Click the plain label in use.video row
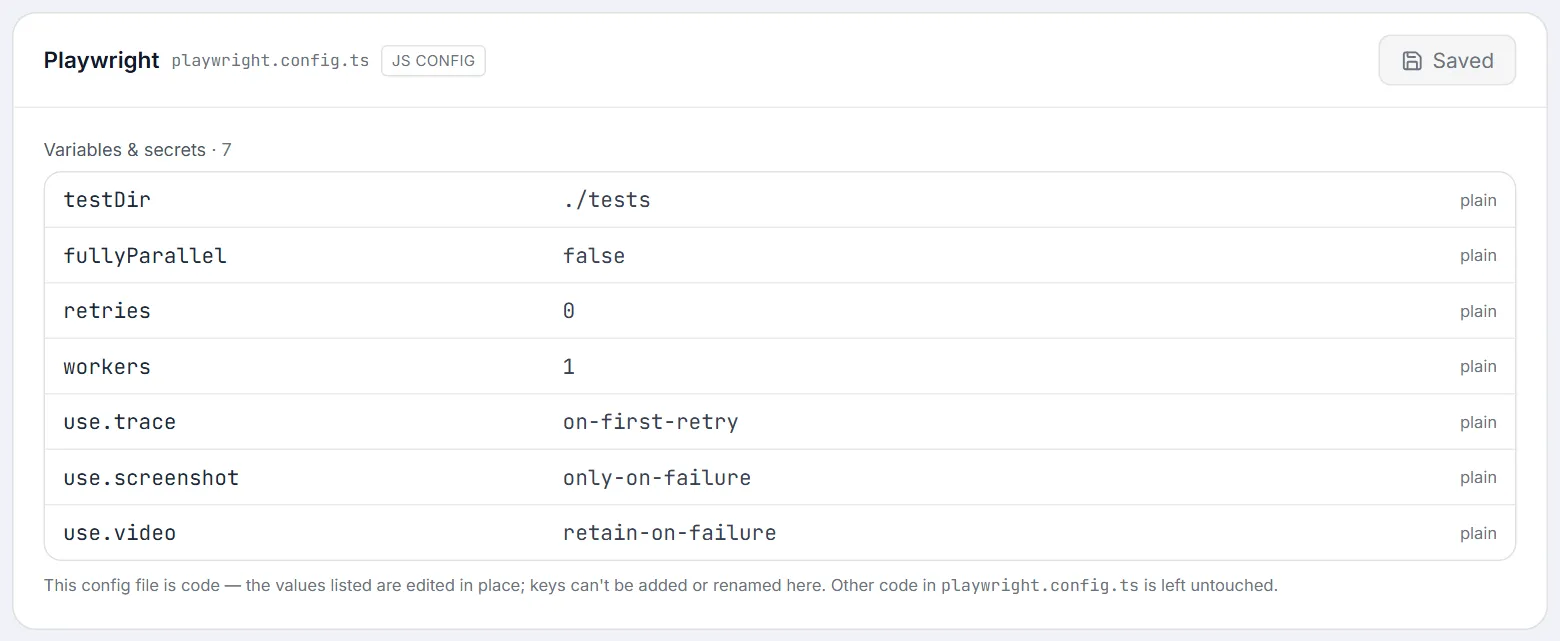Viewport: 1560px width, 641px height. (1478, 533)
